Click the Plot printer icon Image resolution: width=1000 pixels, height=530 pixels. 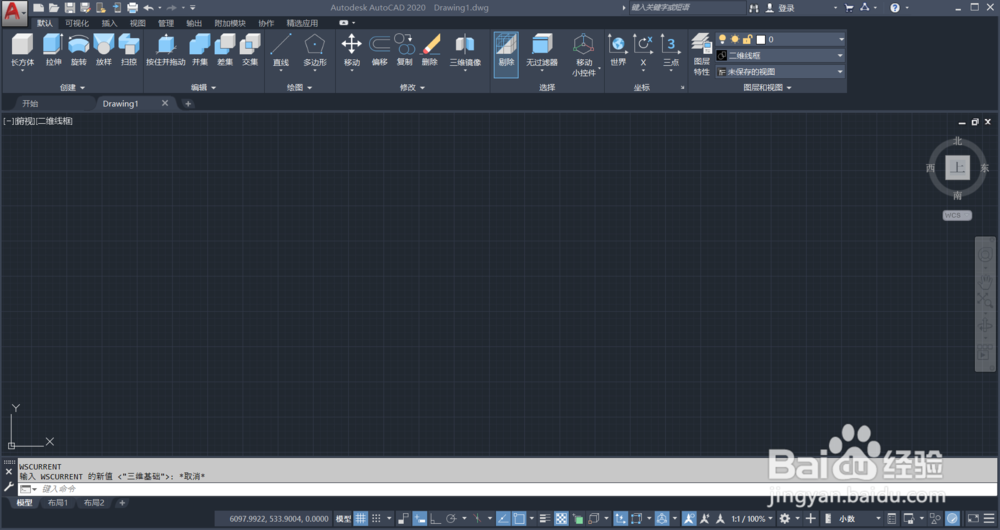click(132, 8)
